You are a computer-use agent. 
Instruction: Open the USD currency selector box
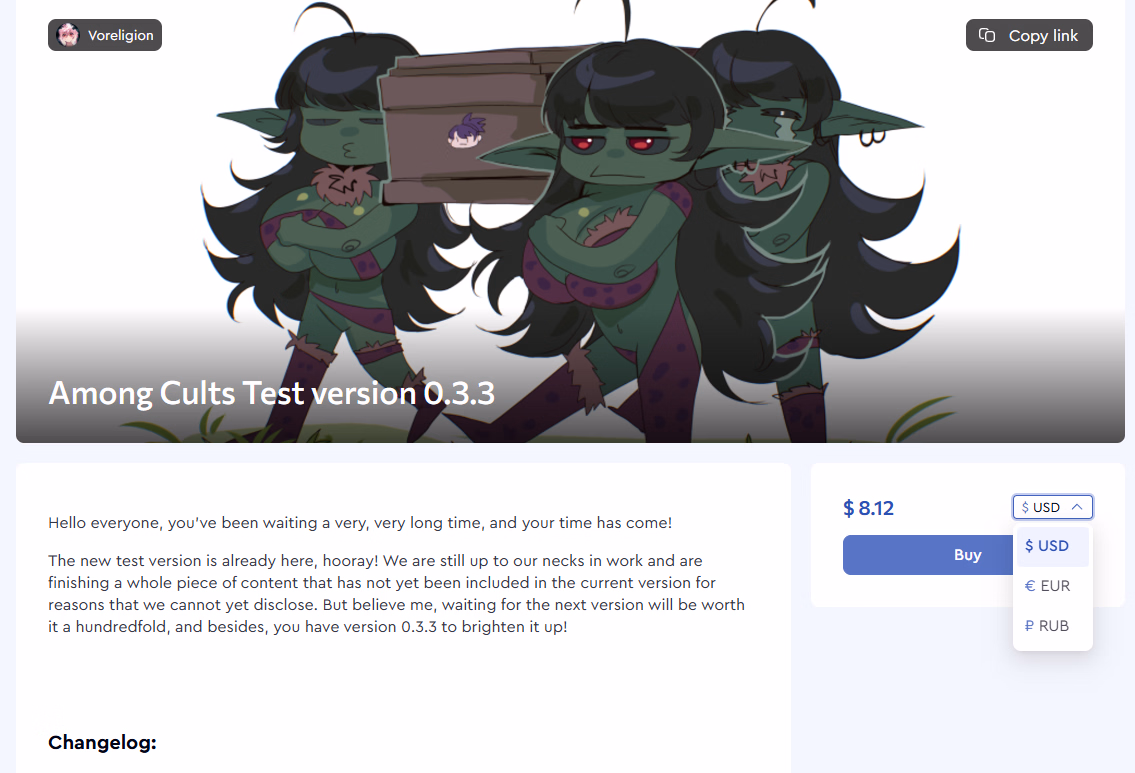(x=1052, y=507)
